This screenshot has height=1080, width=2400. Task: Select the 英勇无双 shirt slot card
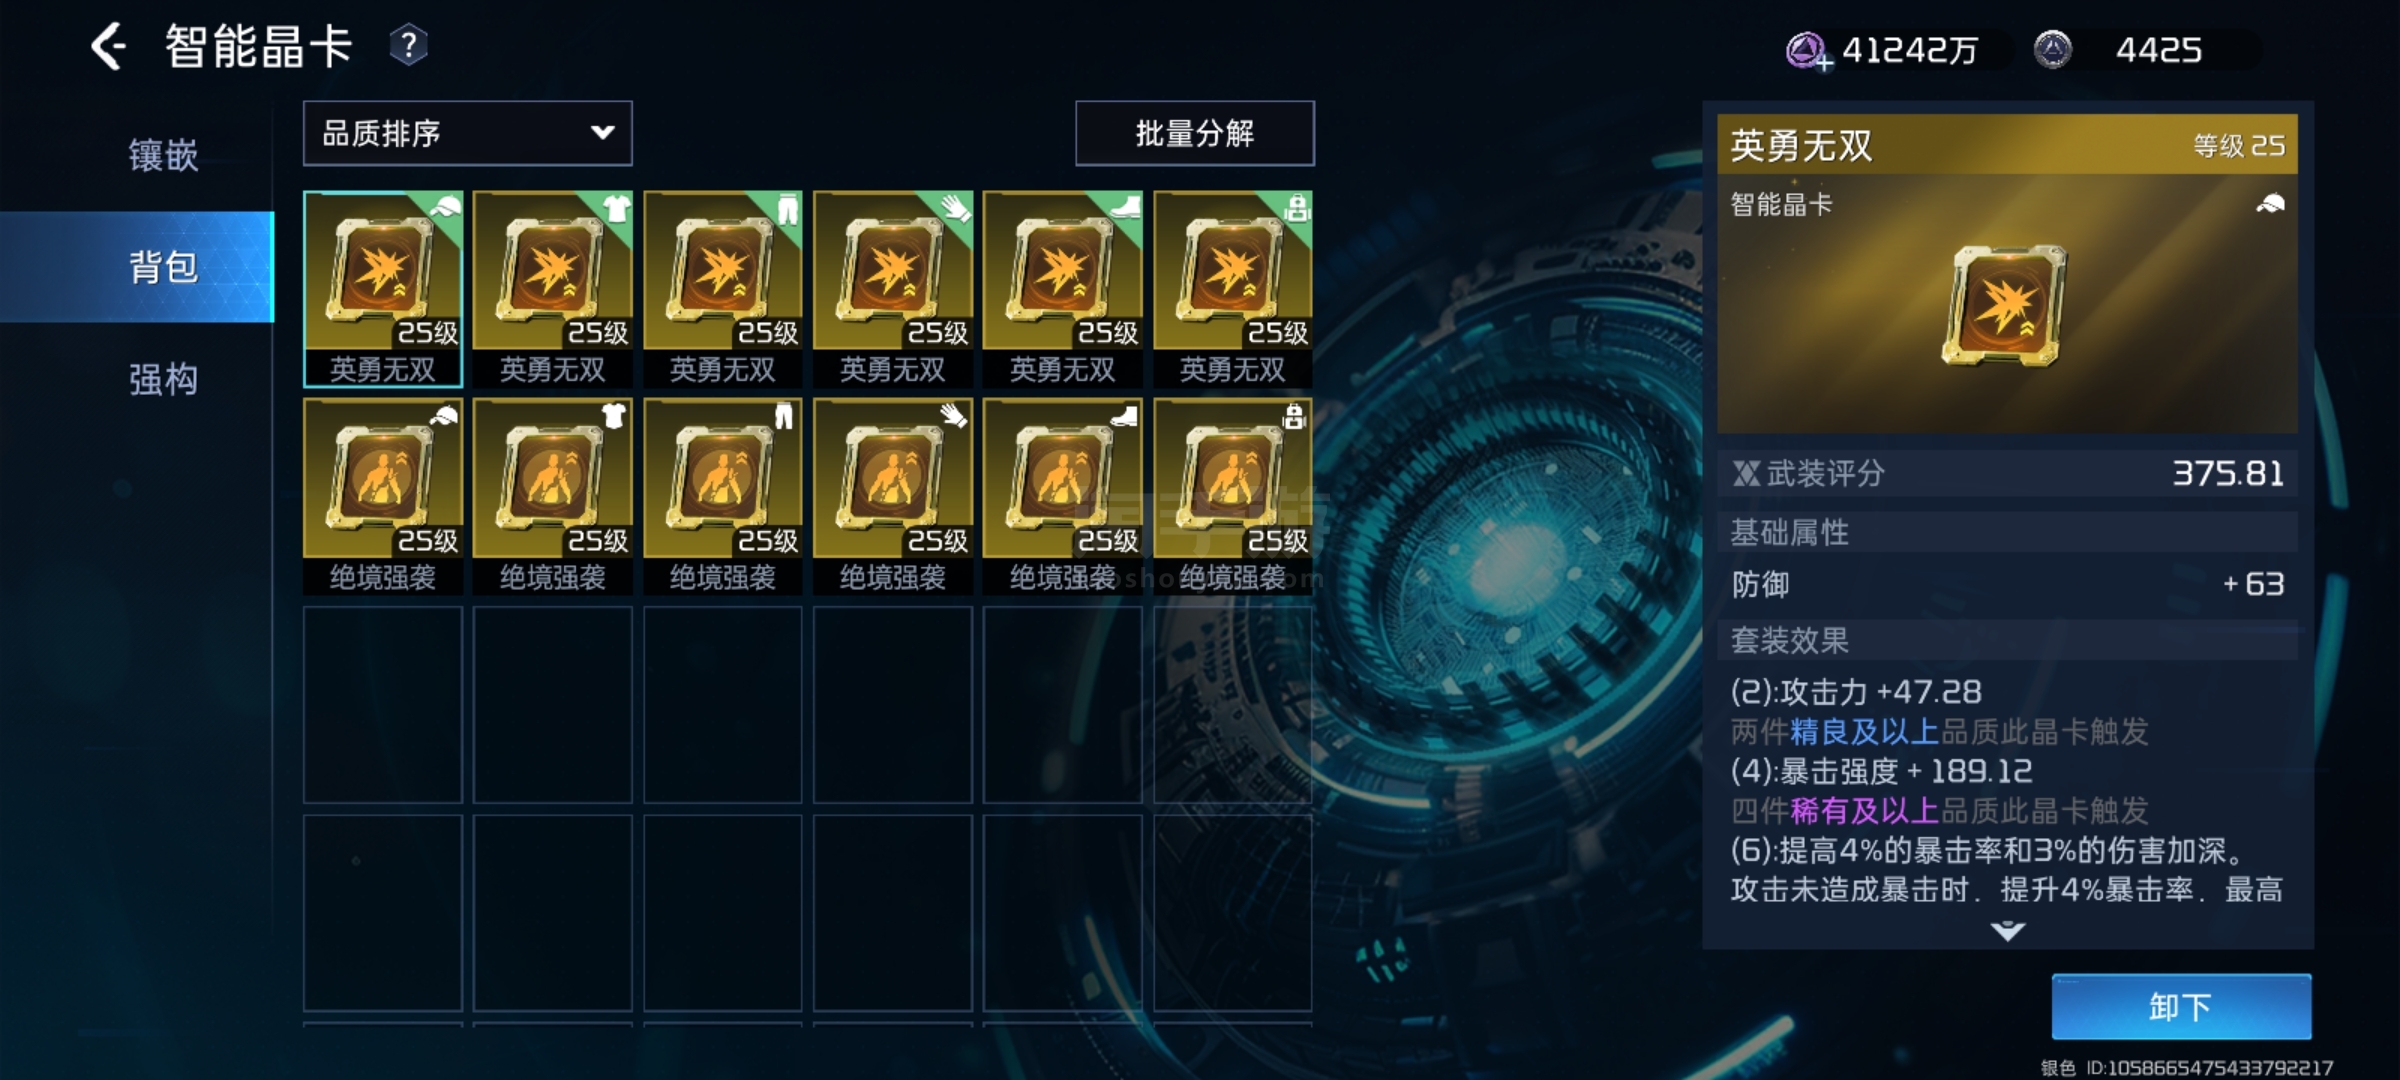[553, 289]
